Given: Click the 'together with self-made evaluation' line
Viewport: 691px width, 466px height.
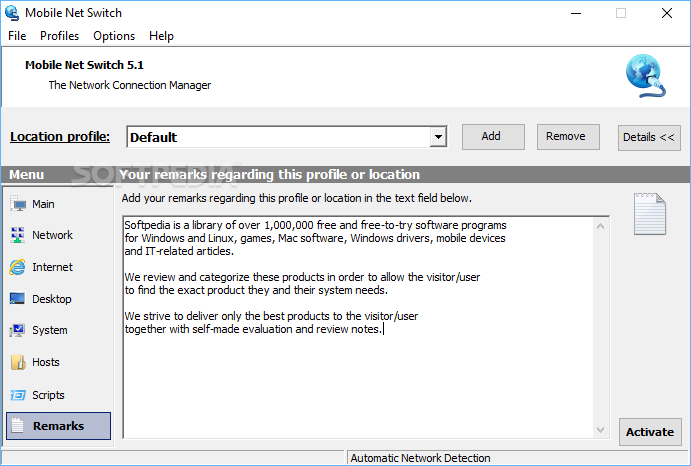Looking at the screenshot, I should 253,329.
